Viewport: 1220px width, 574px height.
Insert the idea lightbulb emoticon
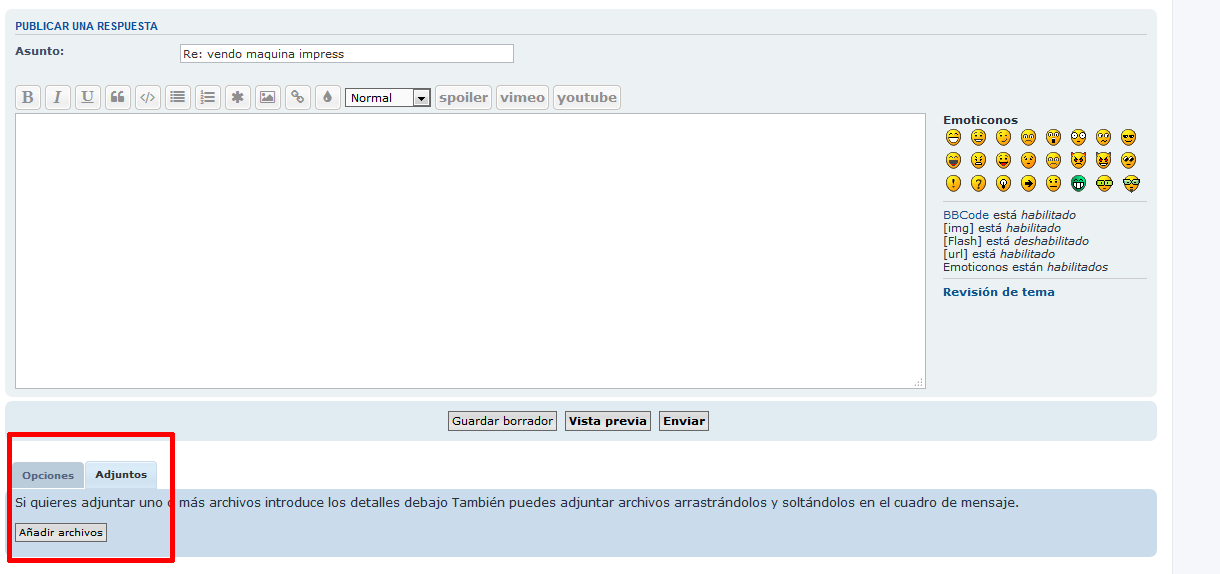(x=1004, y=183)
